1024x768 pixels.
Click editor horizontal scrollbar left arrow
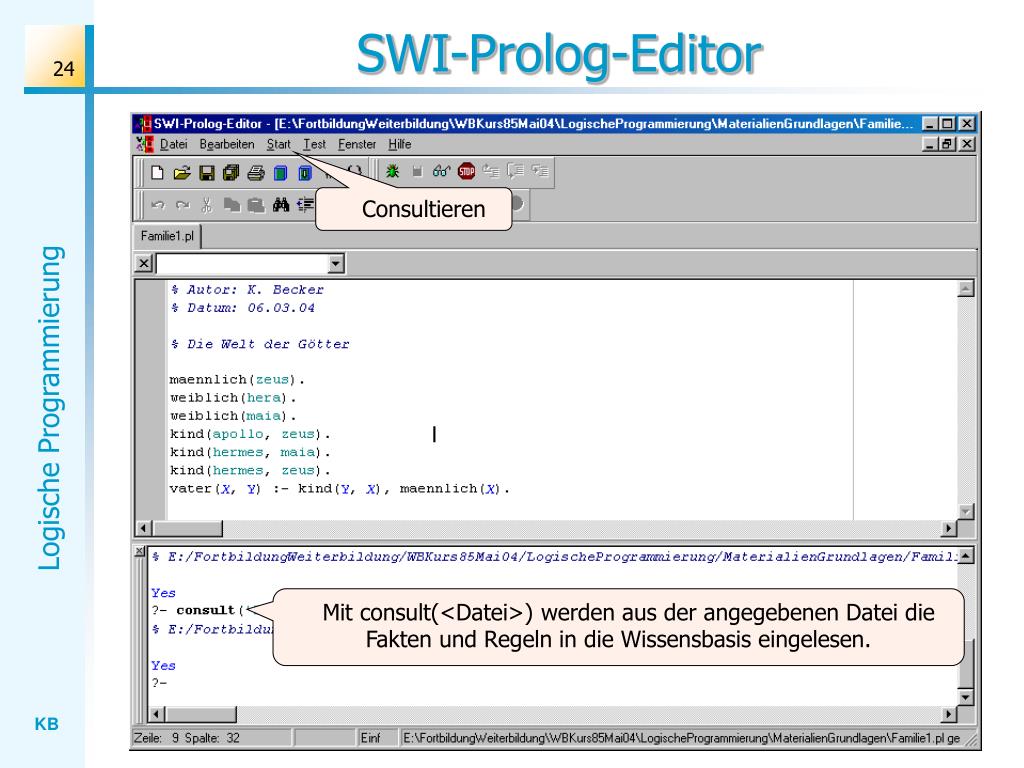(x=144, y=528)
